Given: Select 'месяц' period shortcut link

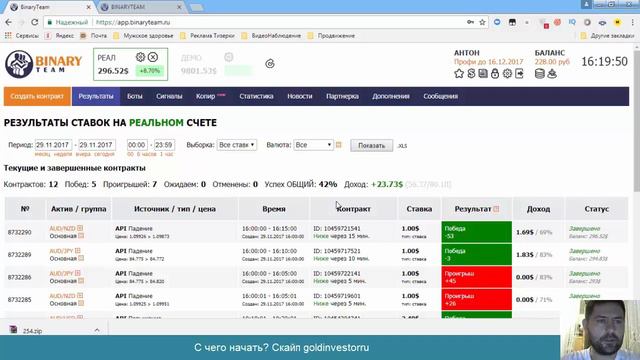Looking at the screenshot, I should tap(42, 154).
